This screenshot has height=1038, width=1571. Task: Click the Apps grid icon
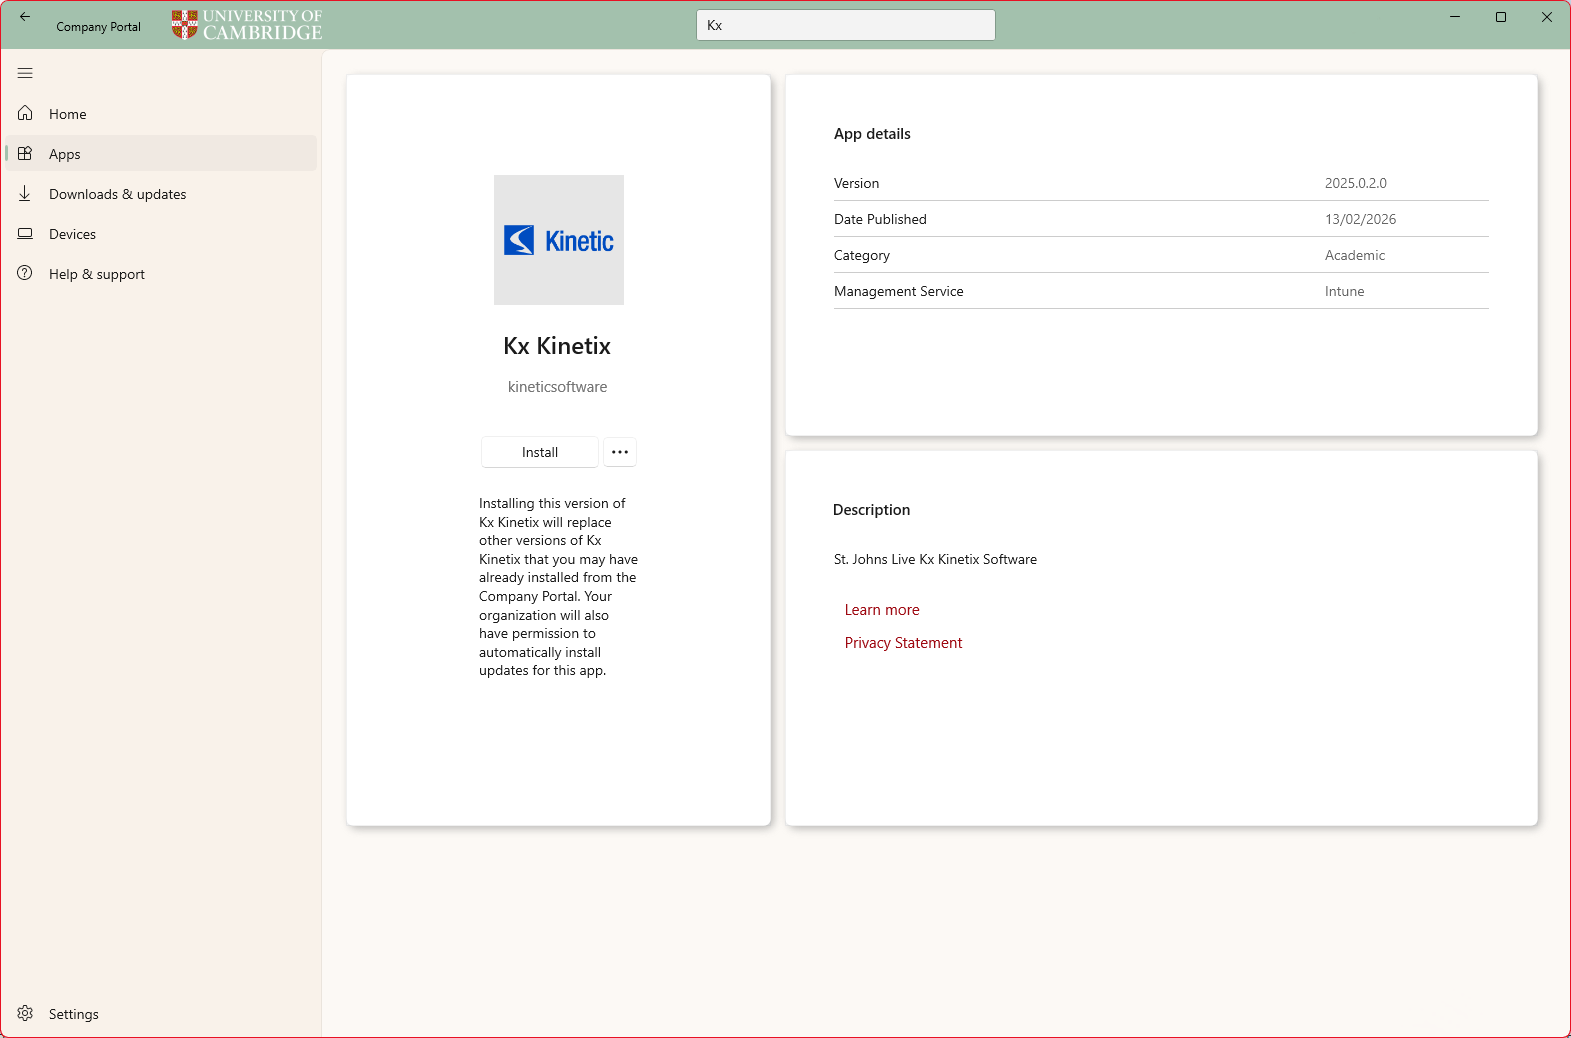pyautogui.click(x=25, y=153)
